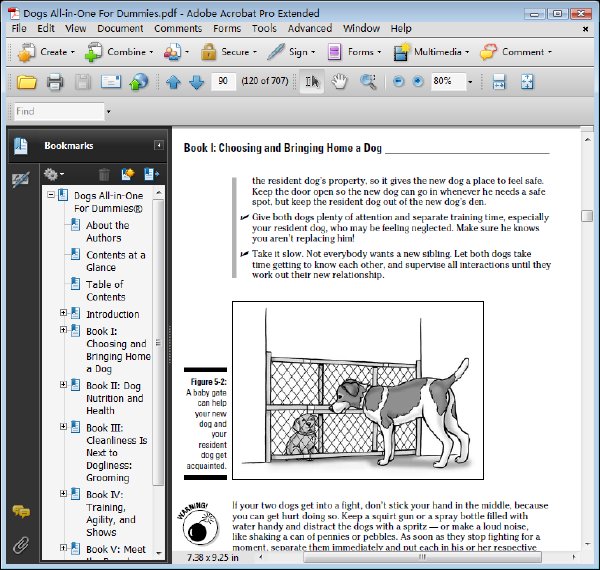Select the Hand tool
This screenshot has width=600, height=570.
click(339, 81)
